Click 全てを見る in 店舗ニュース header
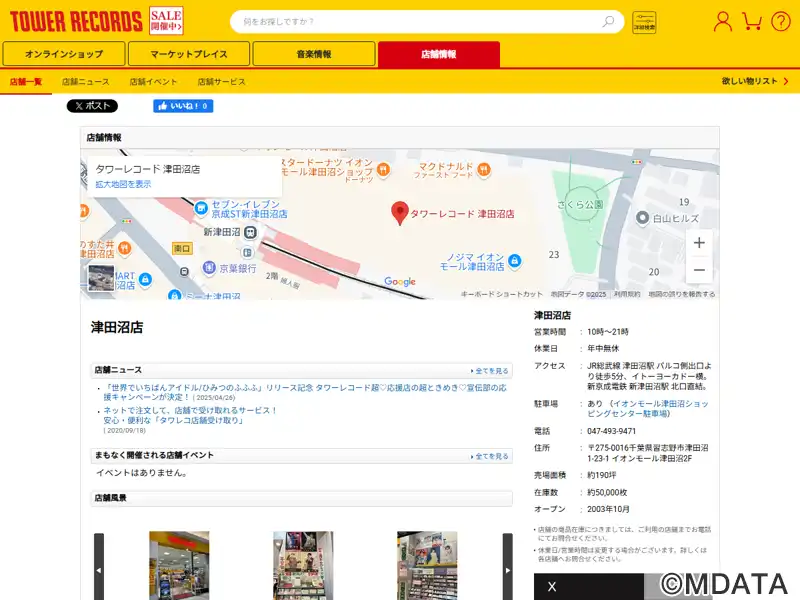Image resolution: width=800 pixels, height=600 pixels. pos(490,371)
